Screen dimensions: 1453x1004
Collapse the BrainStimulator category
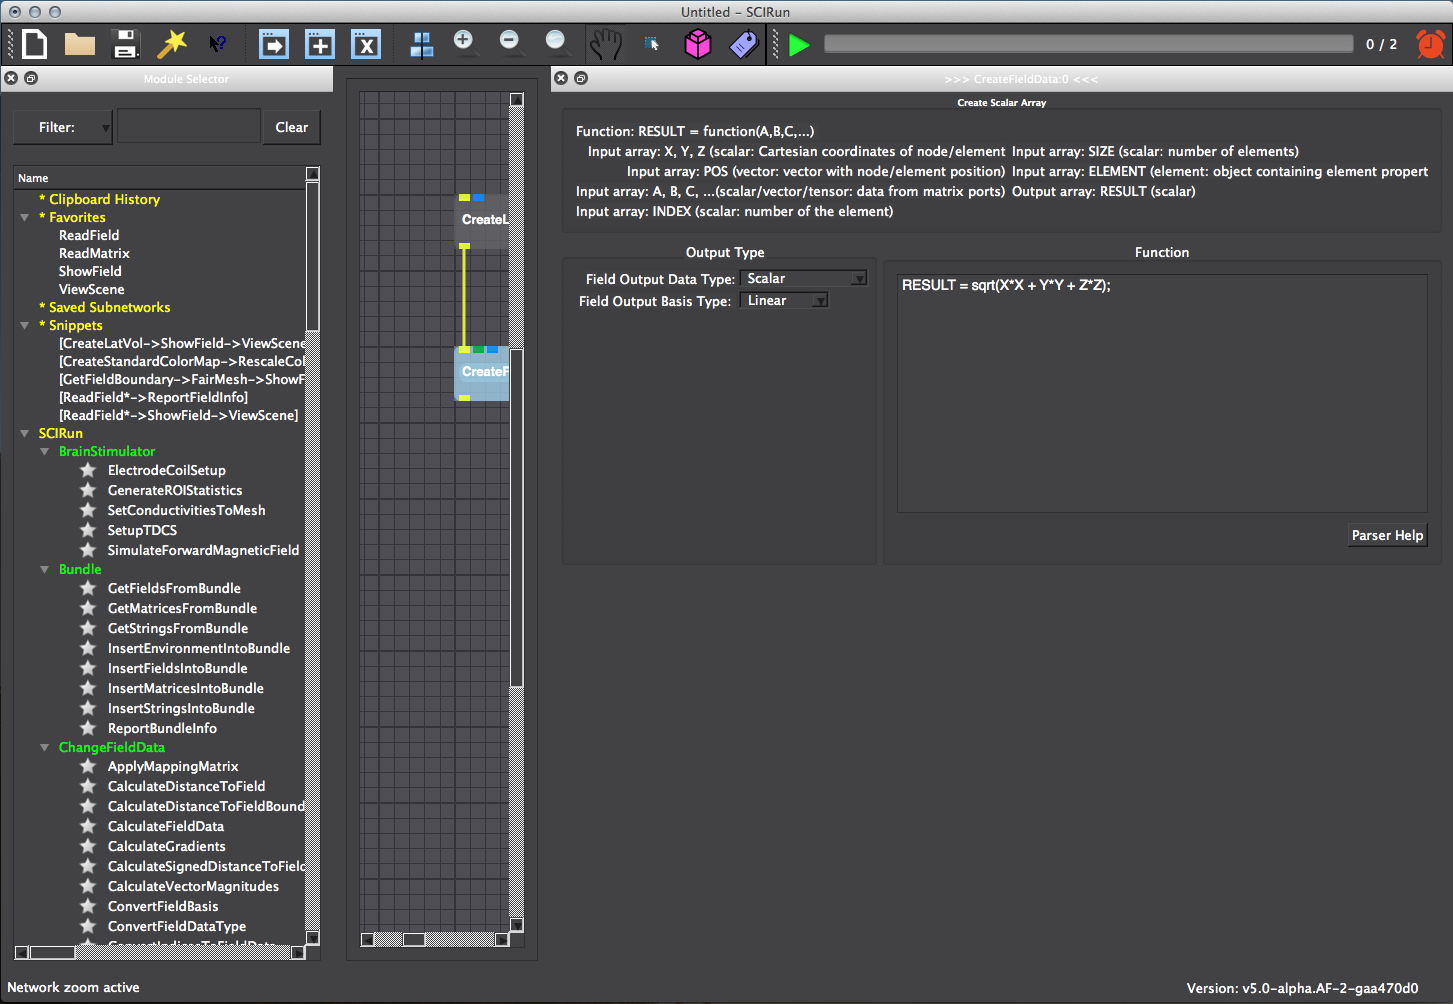coord(45,451)
